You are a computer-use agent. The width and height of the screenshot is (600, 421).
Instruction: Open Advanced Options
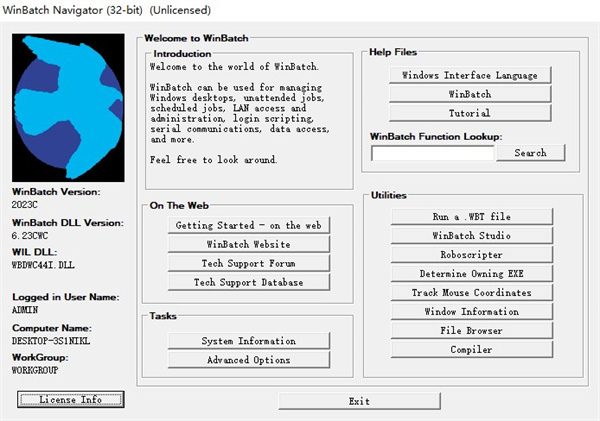coord(248,360)
